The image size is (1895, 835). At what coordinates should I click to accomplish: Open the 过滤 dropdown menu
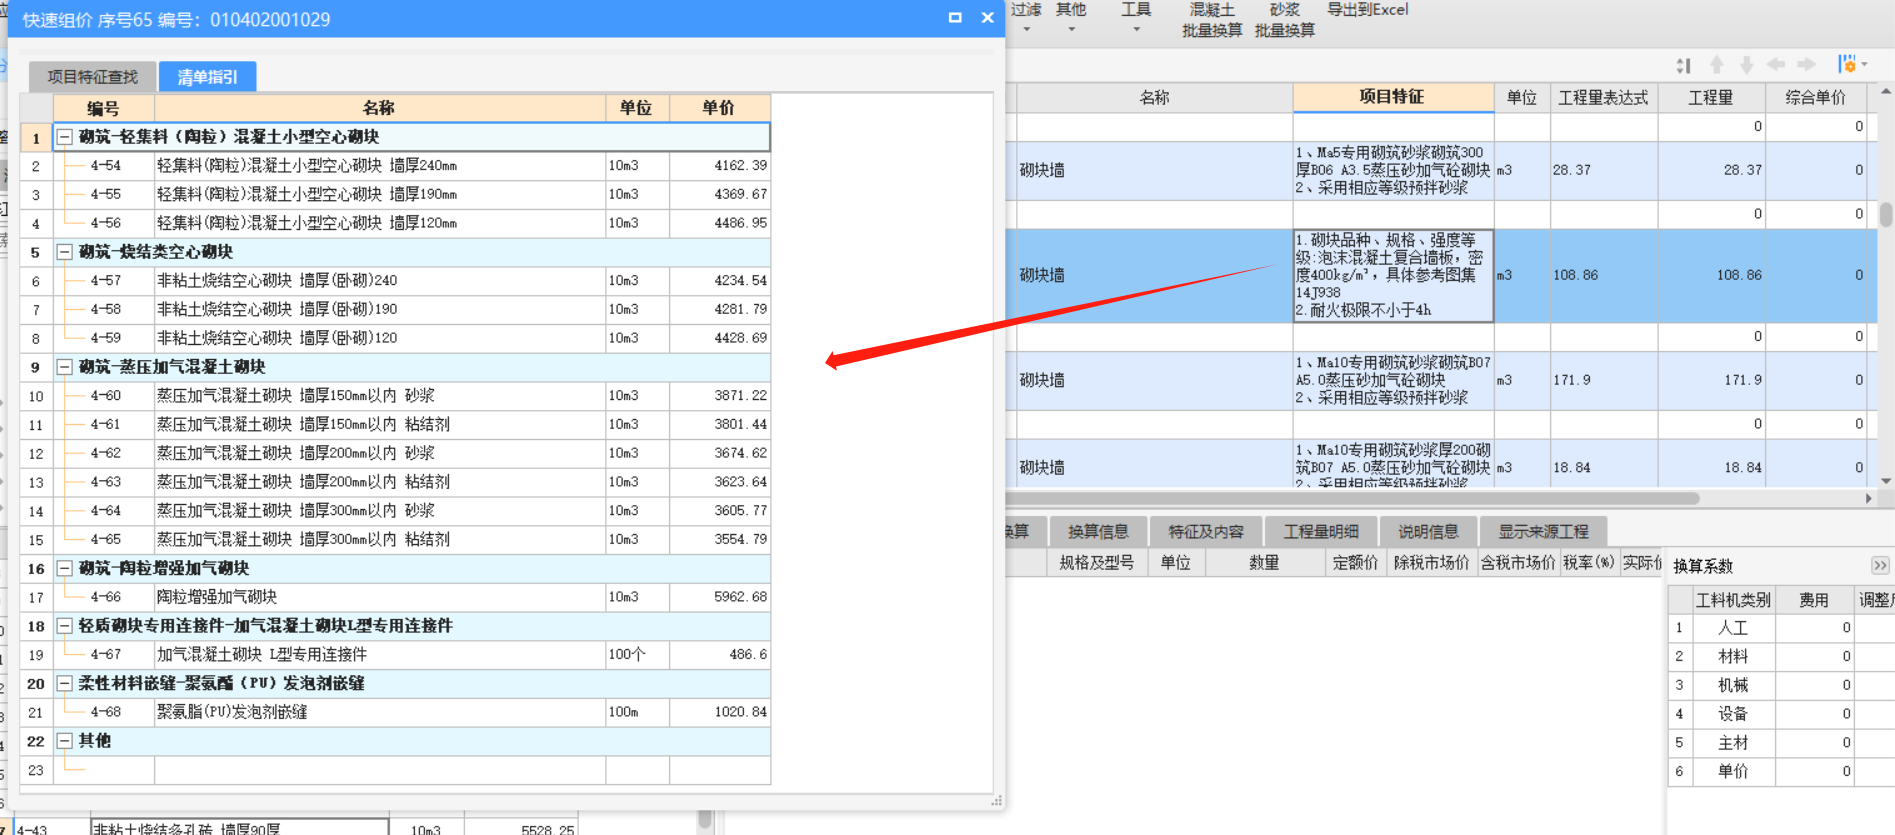(1026, 18)
